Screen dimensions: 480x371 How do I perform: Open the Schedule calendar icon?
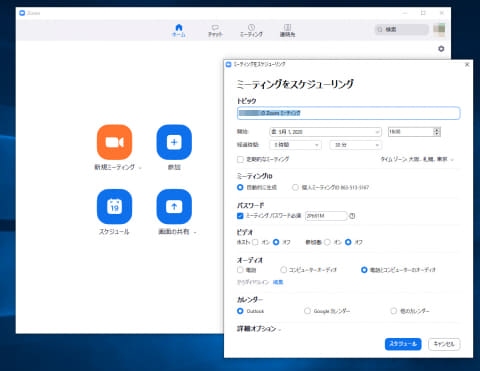tap(114, 207)
